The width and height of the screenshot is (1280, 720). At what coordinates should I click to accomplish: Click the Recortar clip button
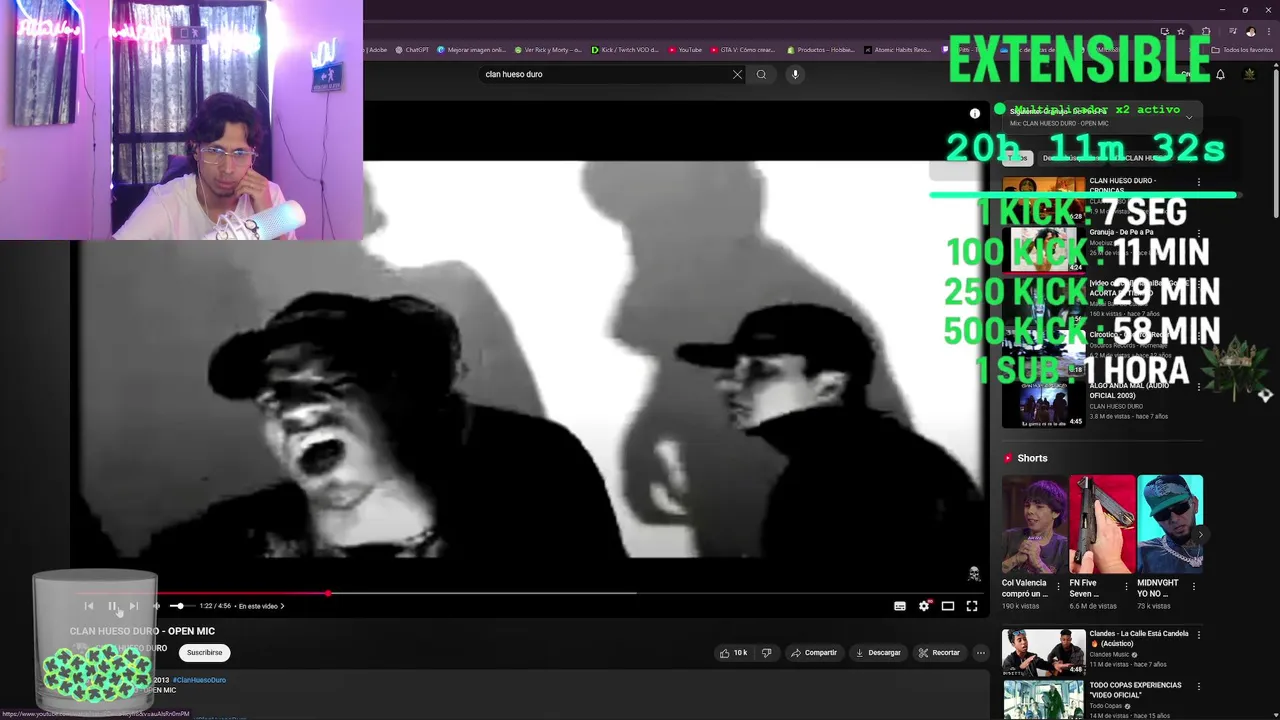pyautogui.click(x=939, y=653)
